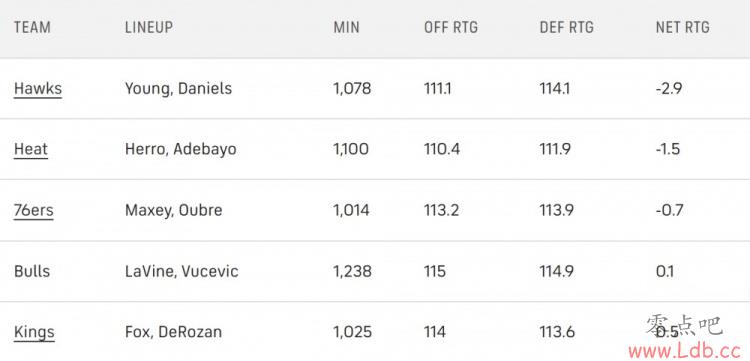This screenshot has height=361, width=750.
Task: Click the www.Ldb.cc watermark link
Action: tap(689, 350)
